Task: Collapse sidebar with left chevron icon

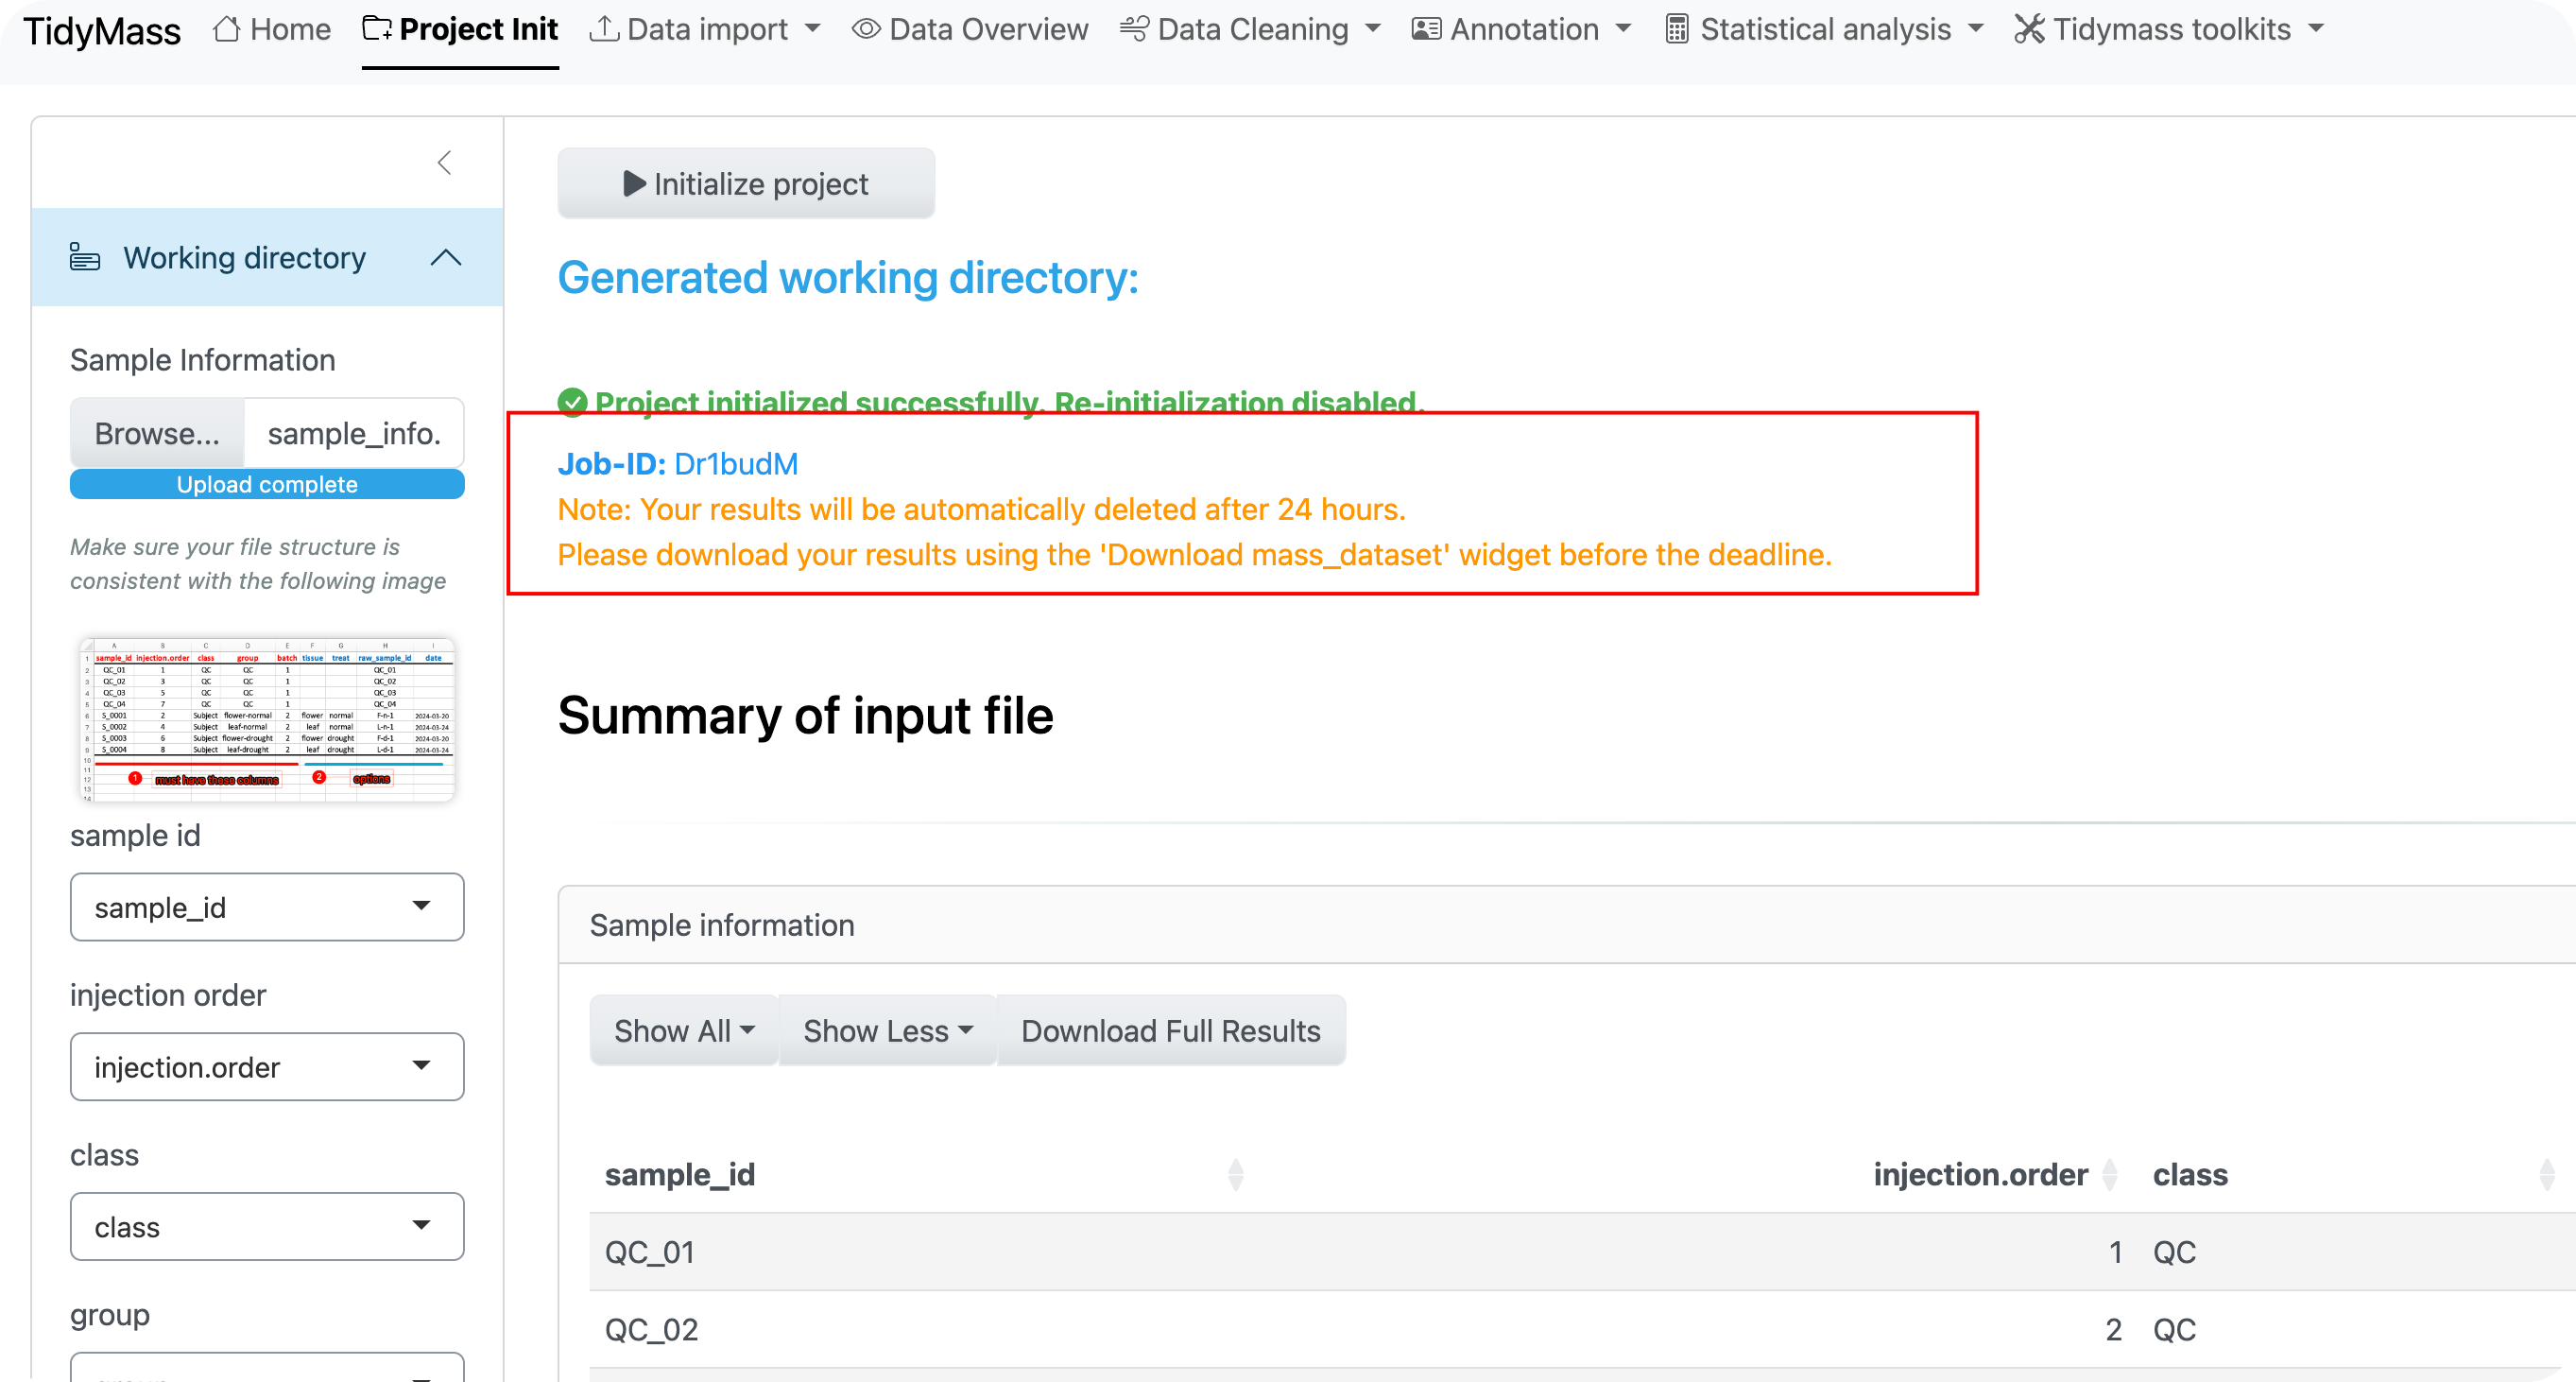Action: pos(445,163)
